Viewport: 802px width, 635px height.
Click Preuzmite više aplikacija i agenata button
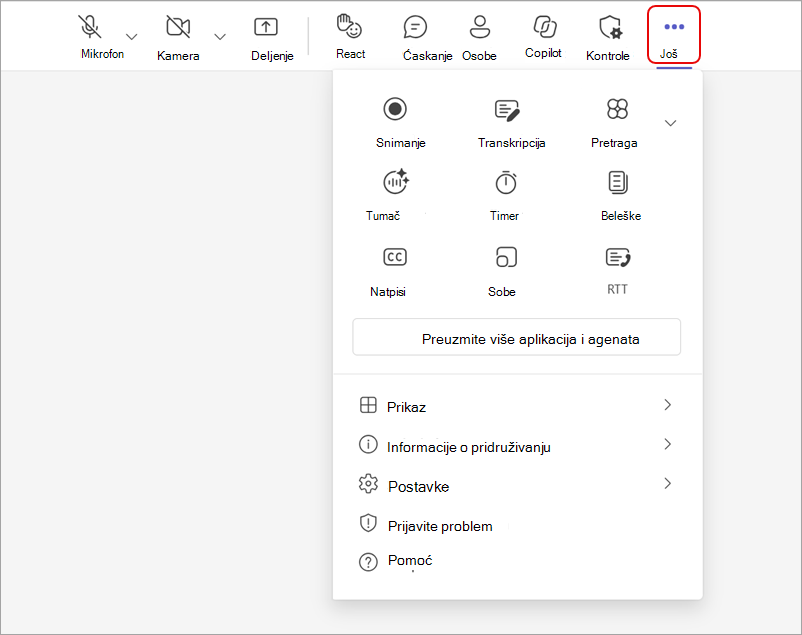(x=517, y=337)
